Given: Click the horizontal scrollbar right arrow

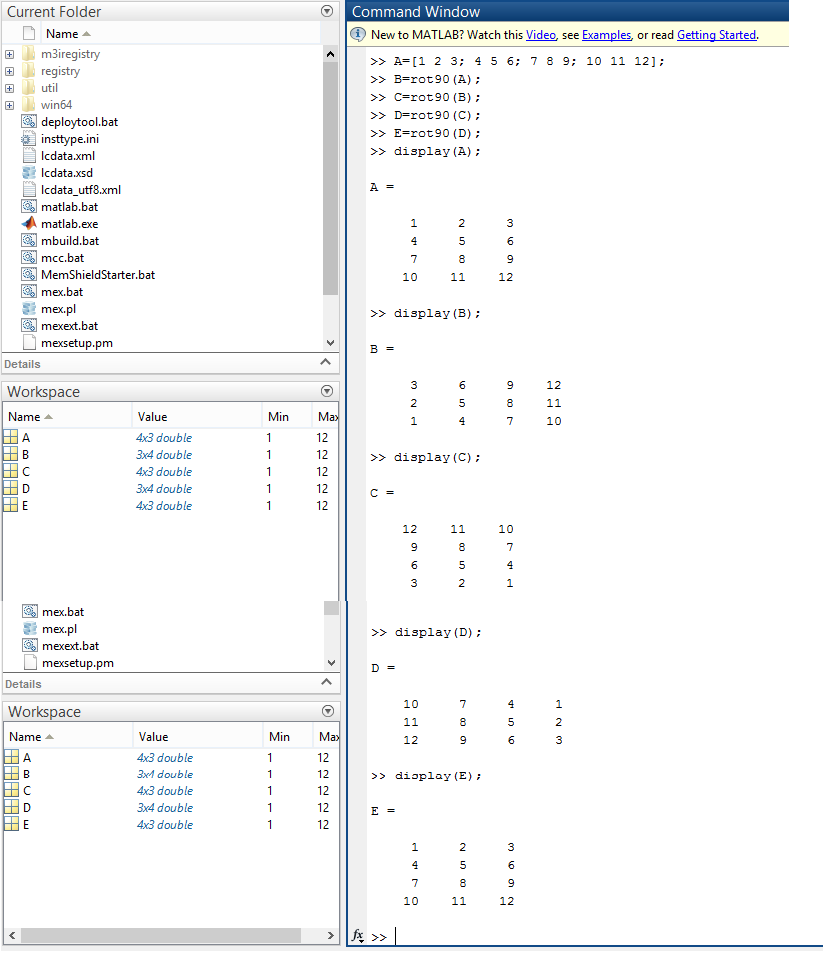Looking at the screenshot, I should pos(331,935).
